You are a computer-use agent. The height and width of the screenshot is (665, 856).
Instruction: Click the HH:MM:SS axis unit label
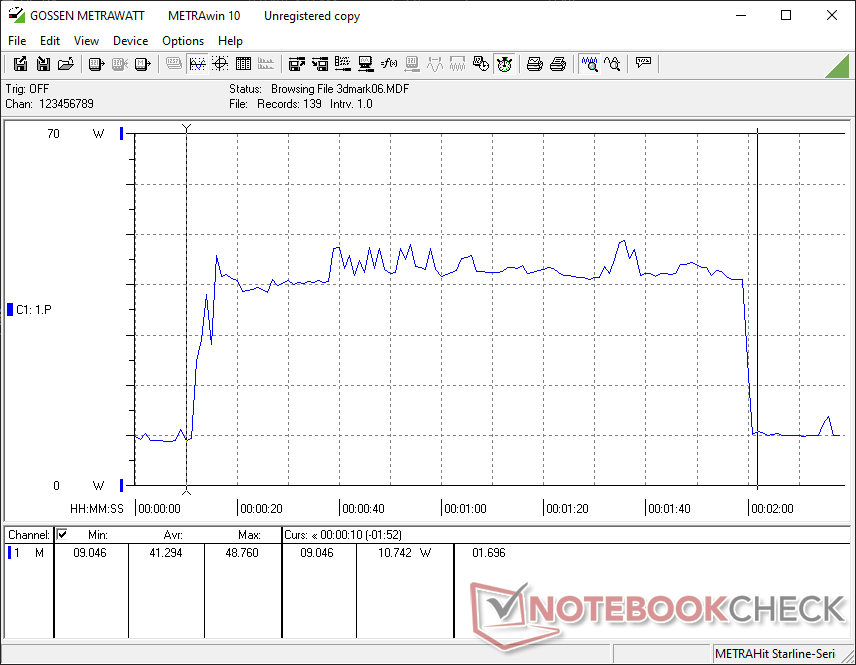click(97, 508)
